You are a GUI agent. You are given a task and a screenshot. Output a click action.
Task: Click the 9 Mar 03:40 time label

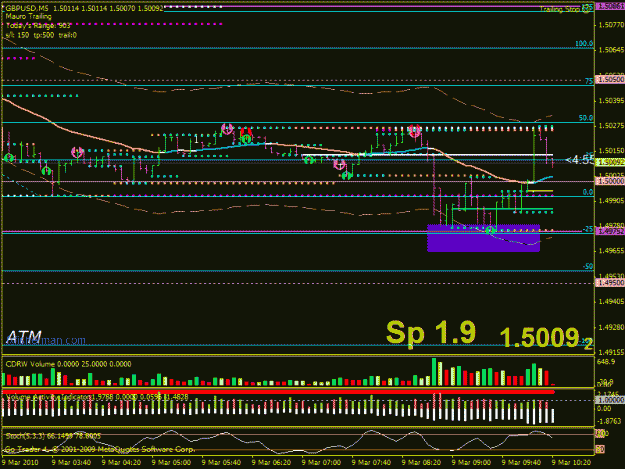pos(71,463)
